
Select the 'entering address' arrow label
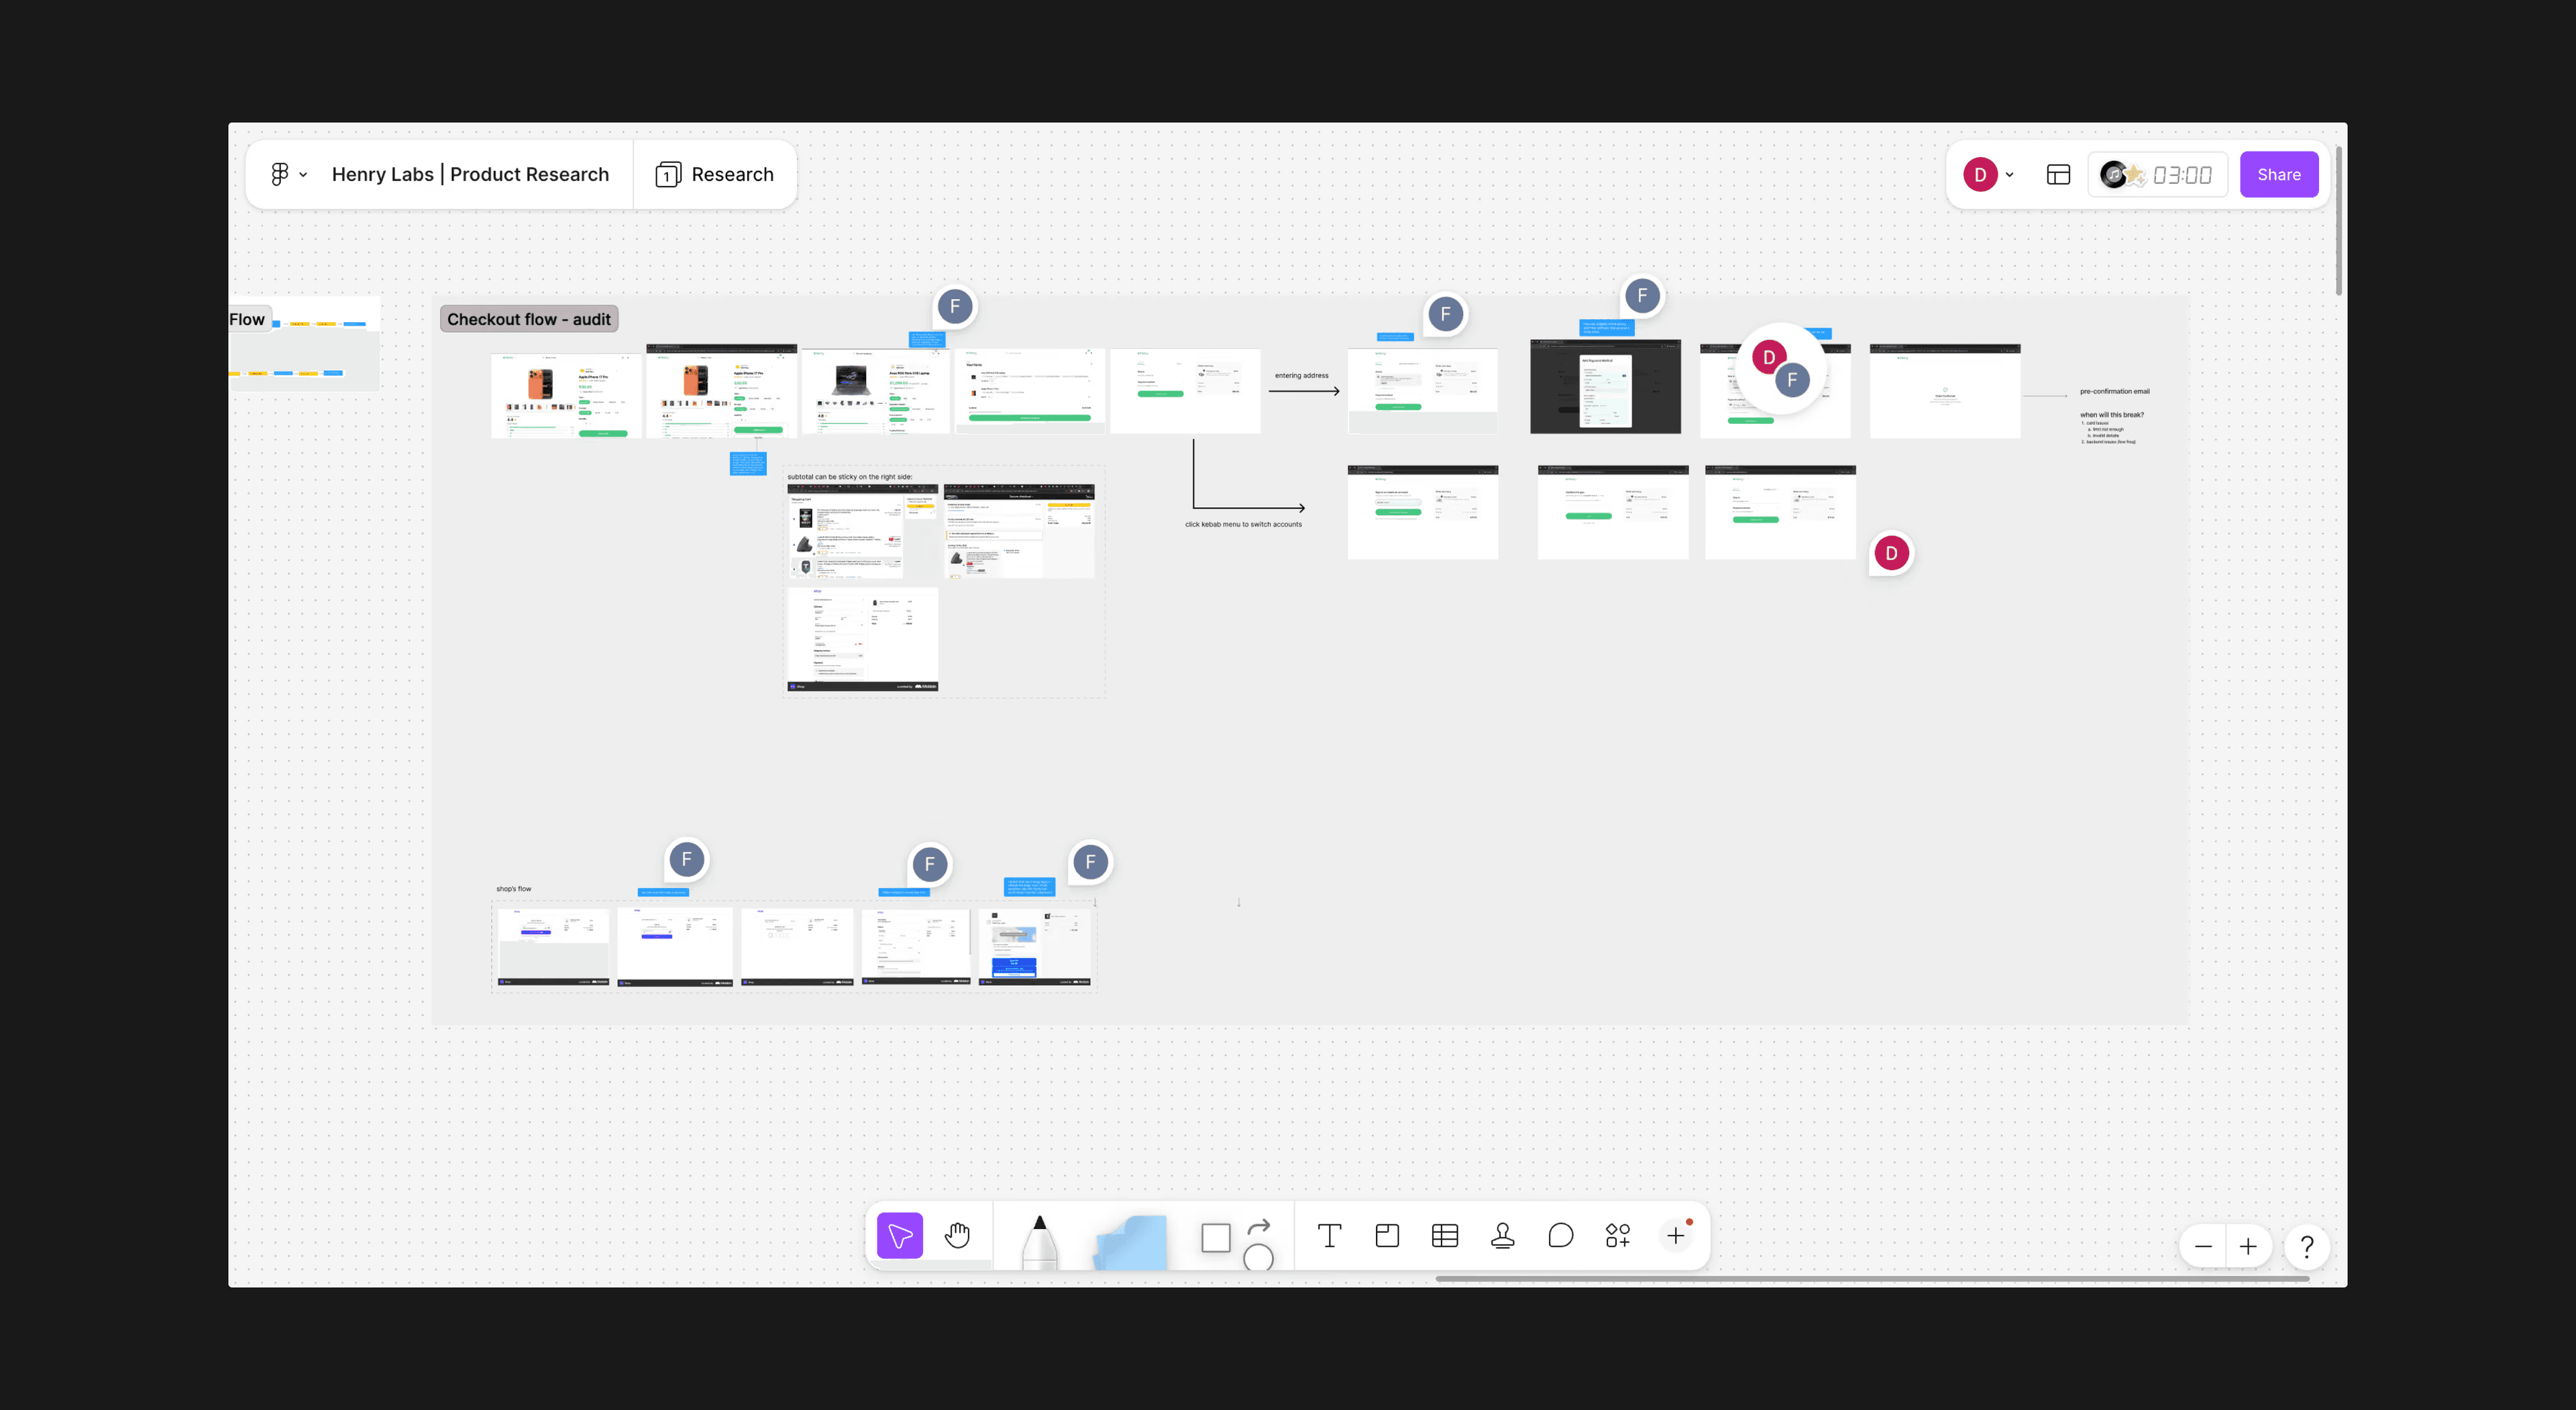point(1301,376)
